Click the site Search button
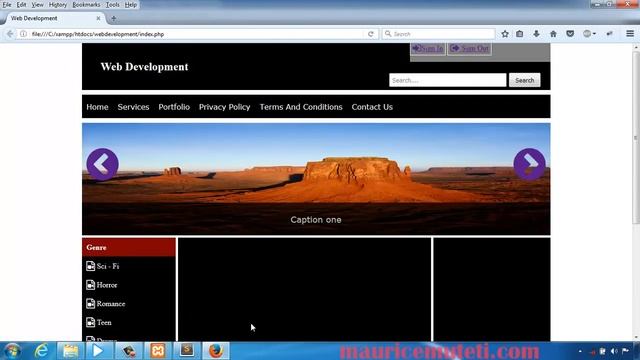This screenshot has height=360, width=640. 524,80
